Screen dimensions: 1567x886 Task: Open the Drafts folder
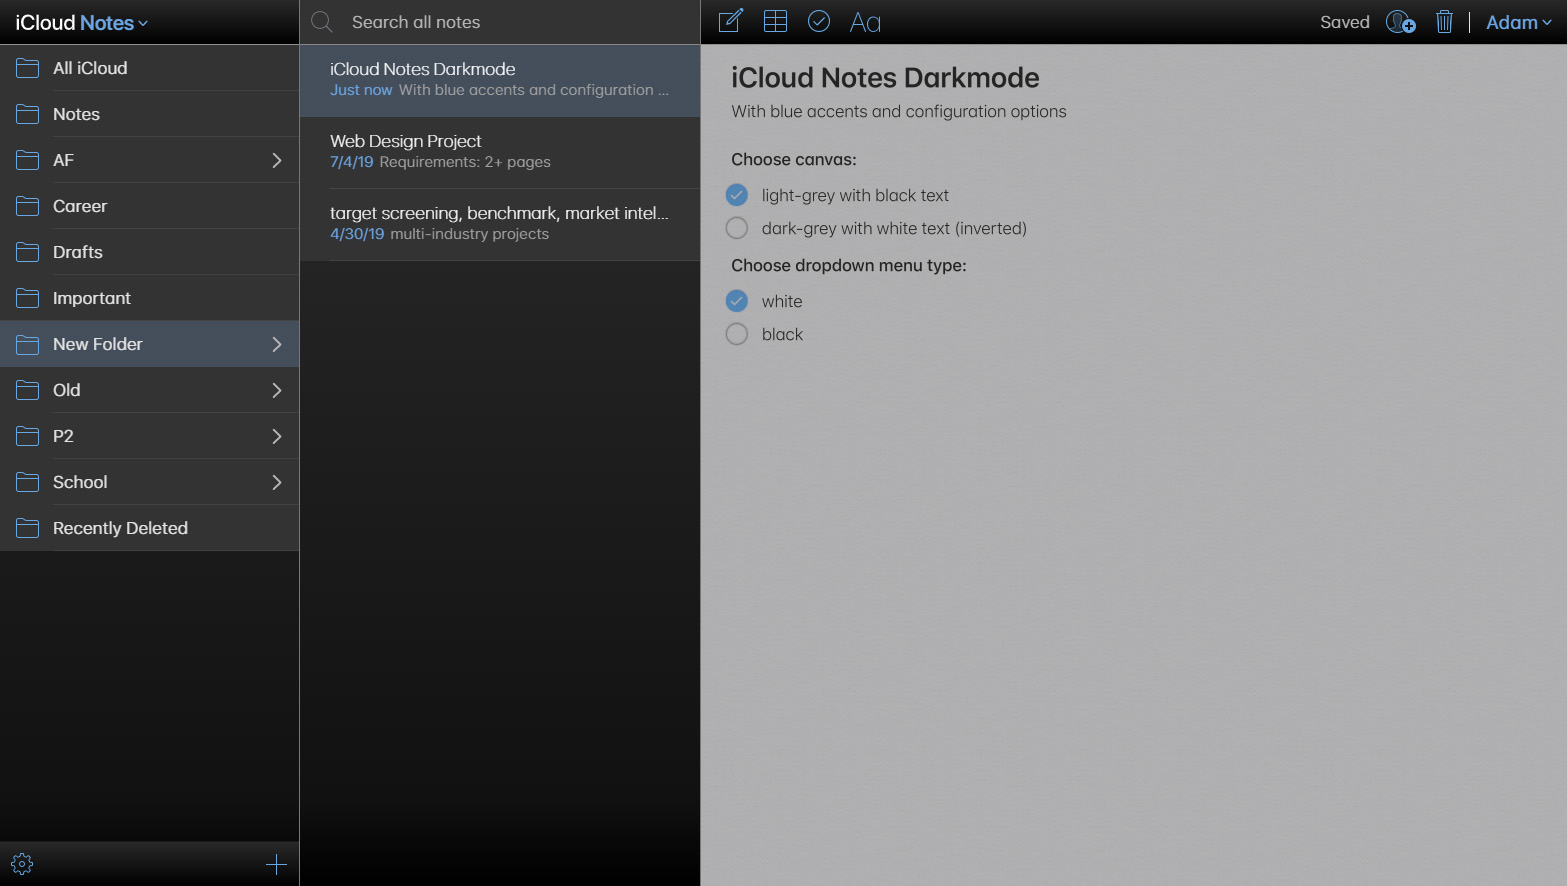tap(150, 252)
